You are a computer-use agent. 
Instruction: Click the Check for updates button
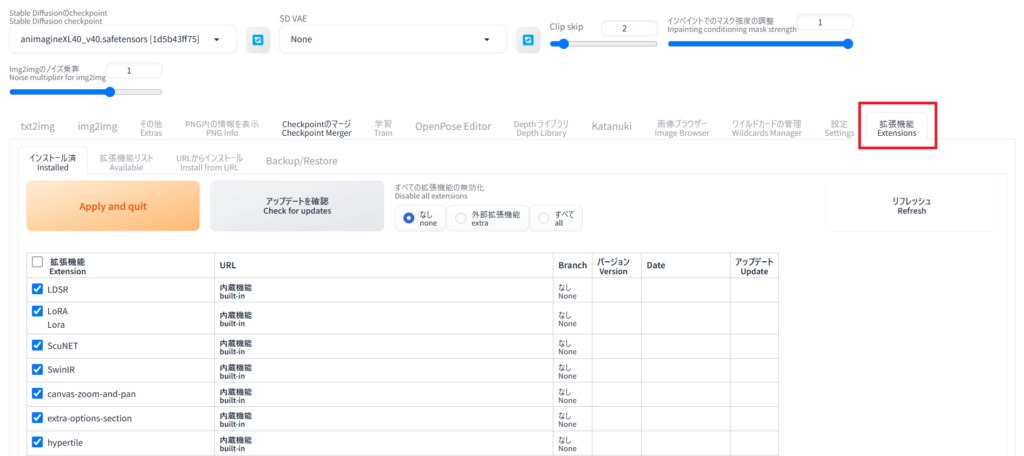point(296,206)
